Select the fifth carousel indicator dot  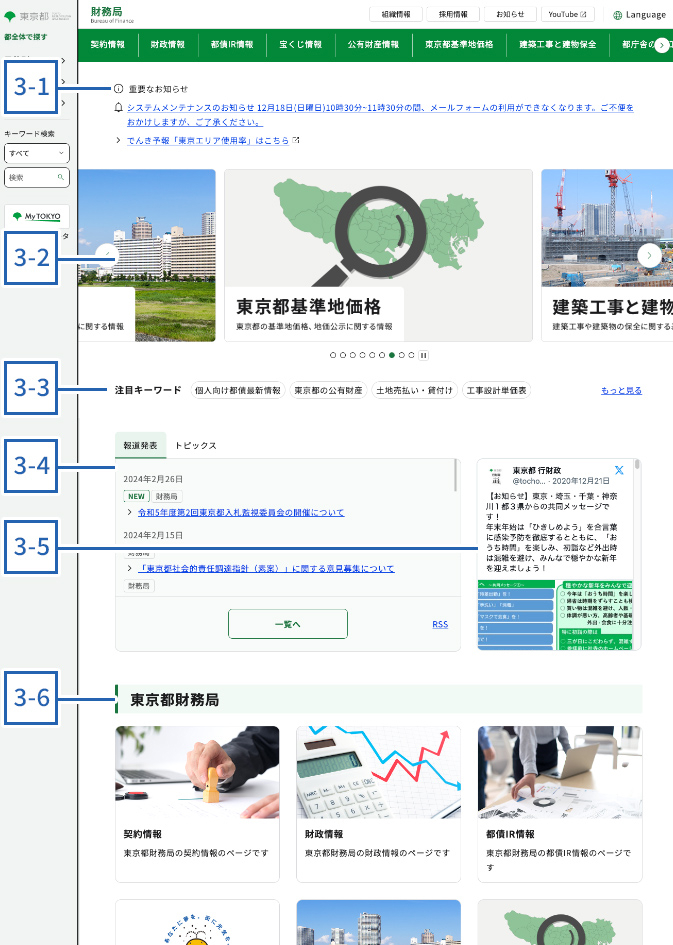[372, 355]
